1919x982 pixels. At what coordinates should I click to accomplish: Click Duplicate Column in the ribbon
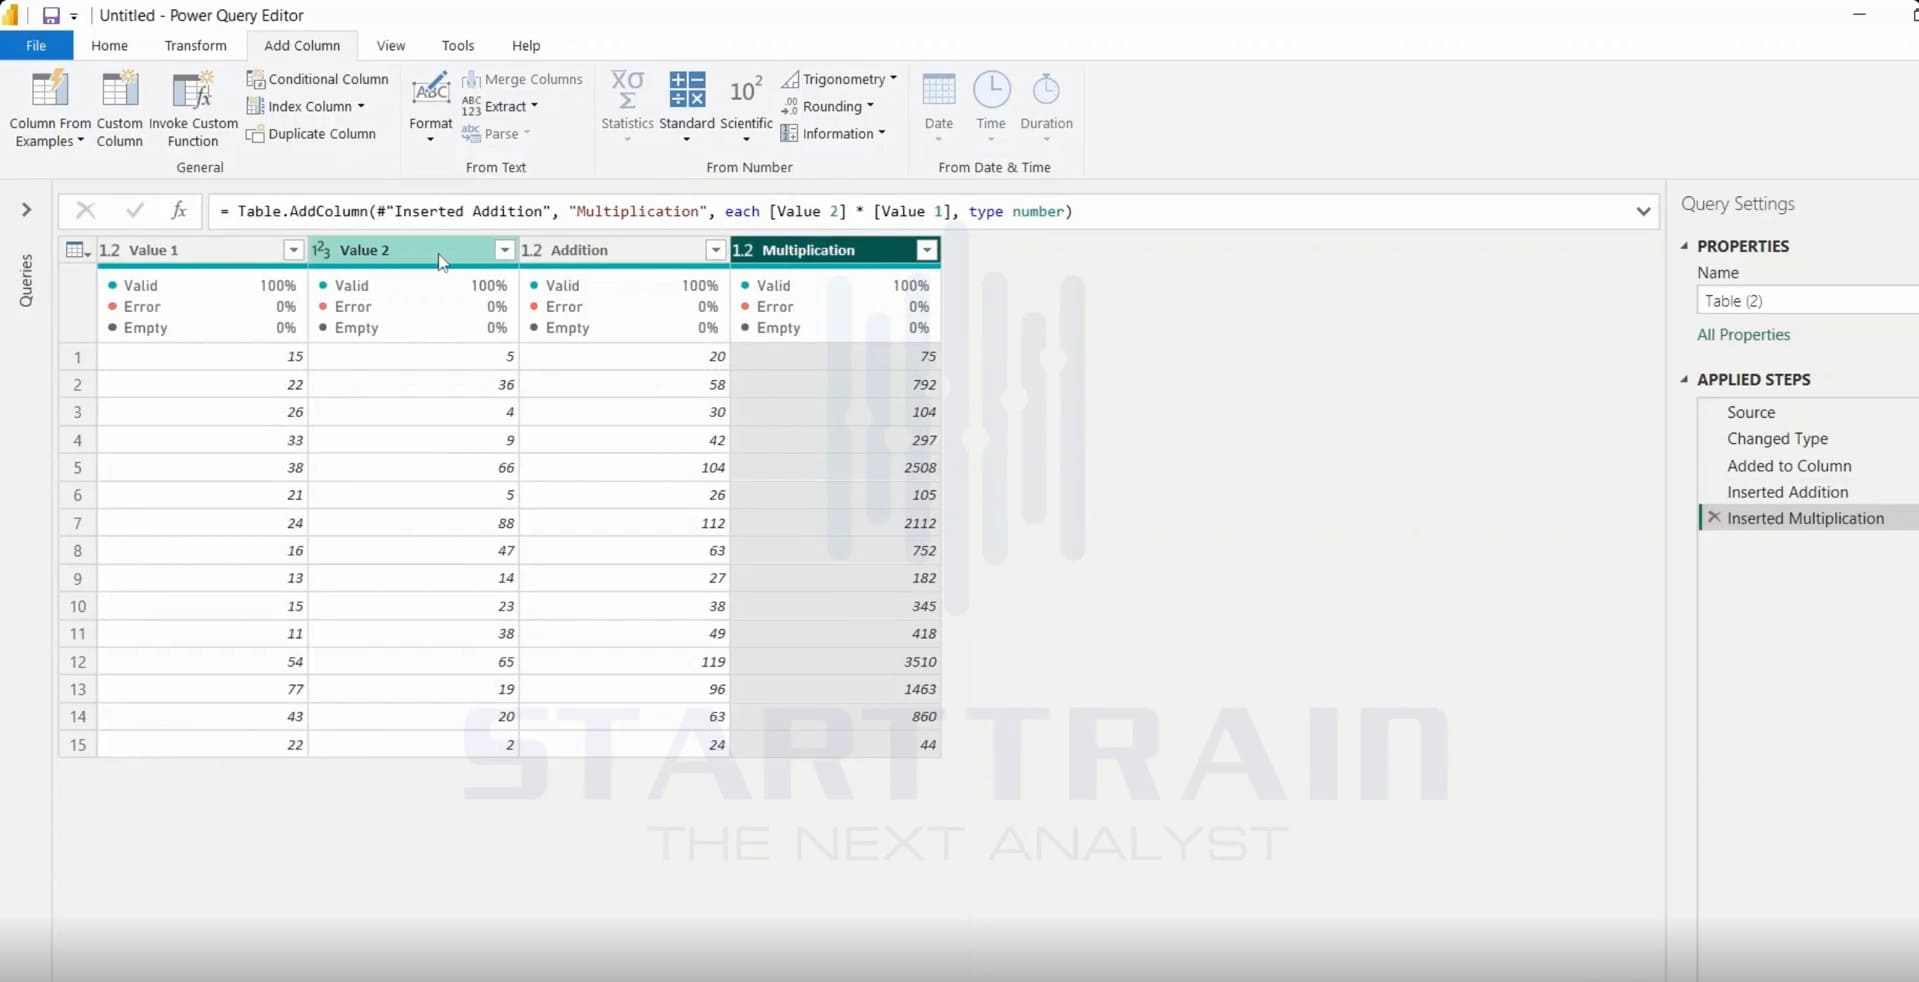click(x=311, y=134)
